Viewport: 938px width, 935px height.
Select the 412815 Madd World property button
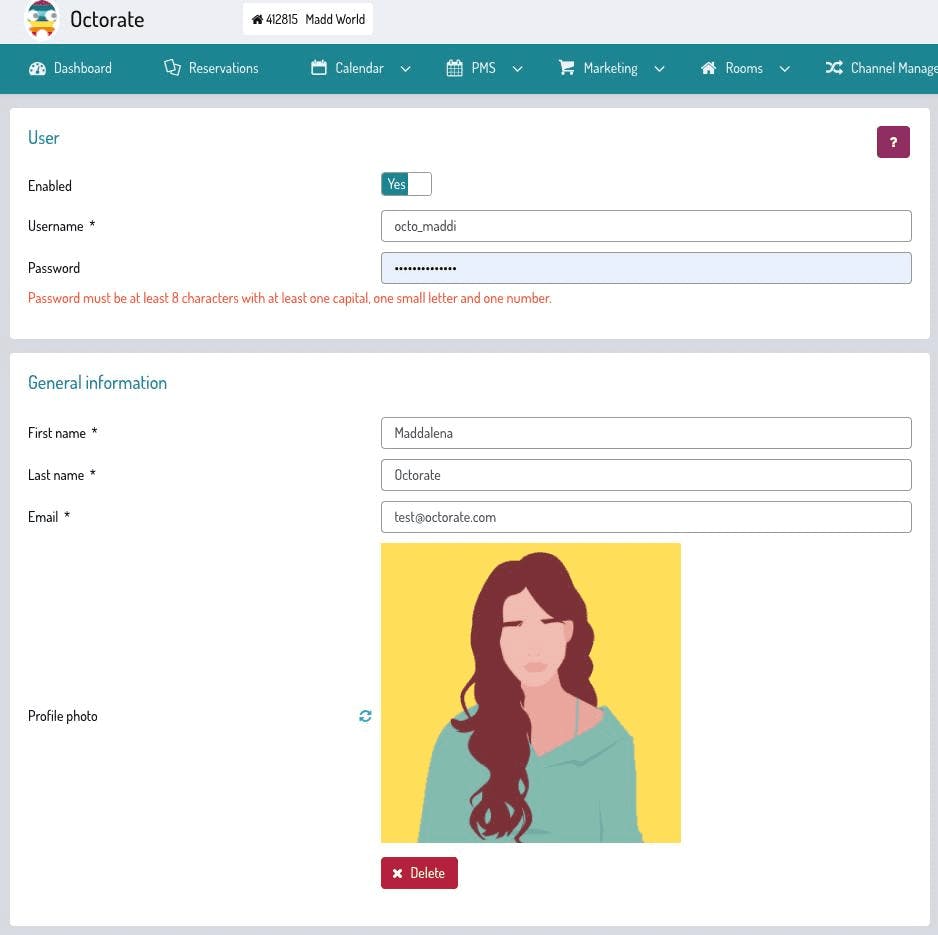(308, 19)
